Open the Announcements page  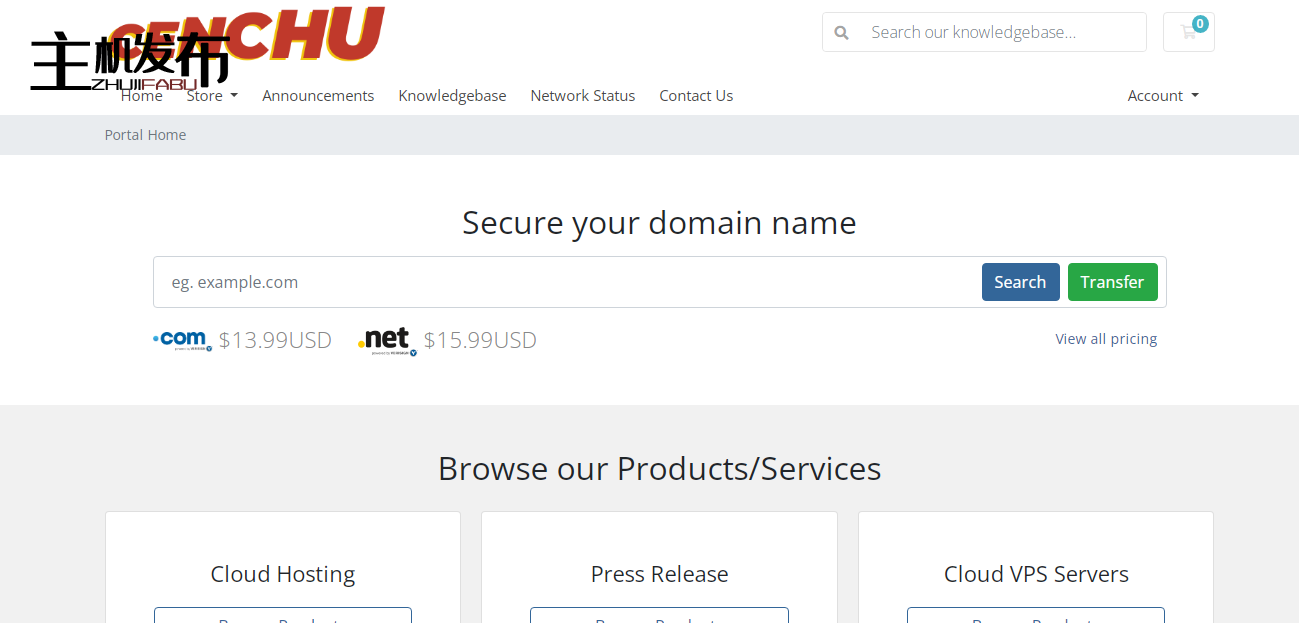pyautogui.click(x=318, y=95)
